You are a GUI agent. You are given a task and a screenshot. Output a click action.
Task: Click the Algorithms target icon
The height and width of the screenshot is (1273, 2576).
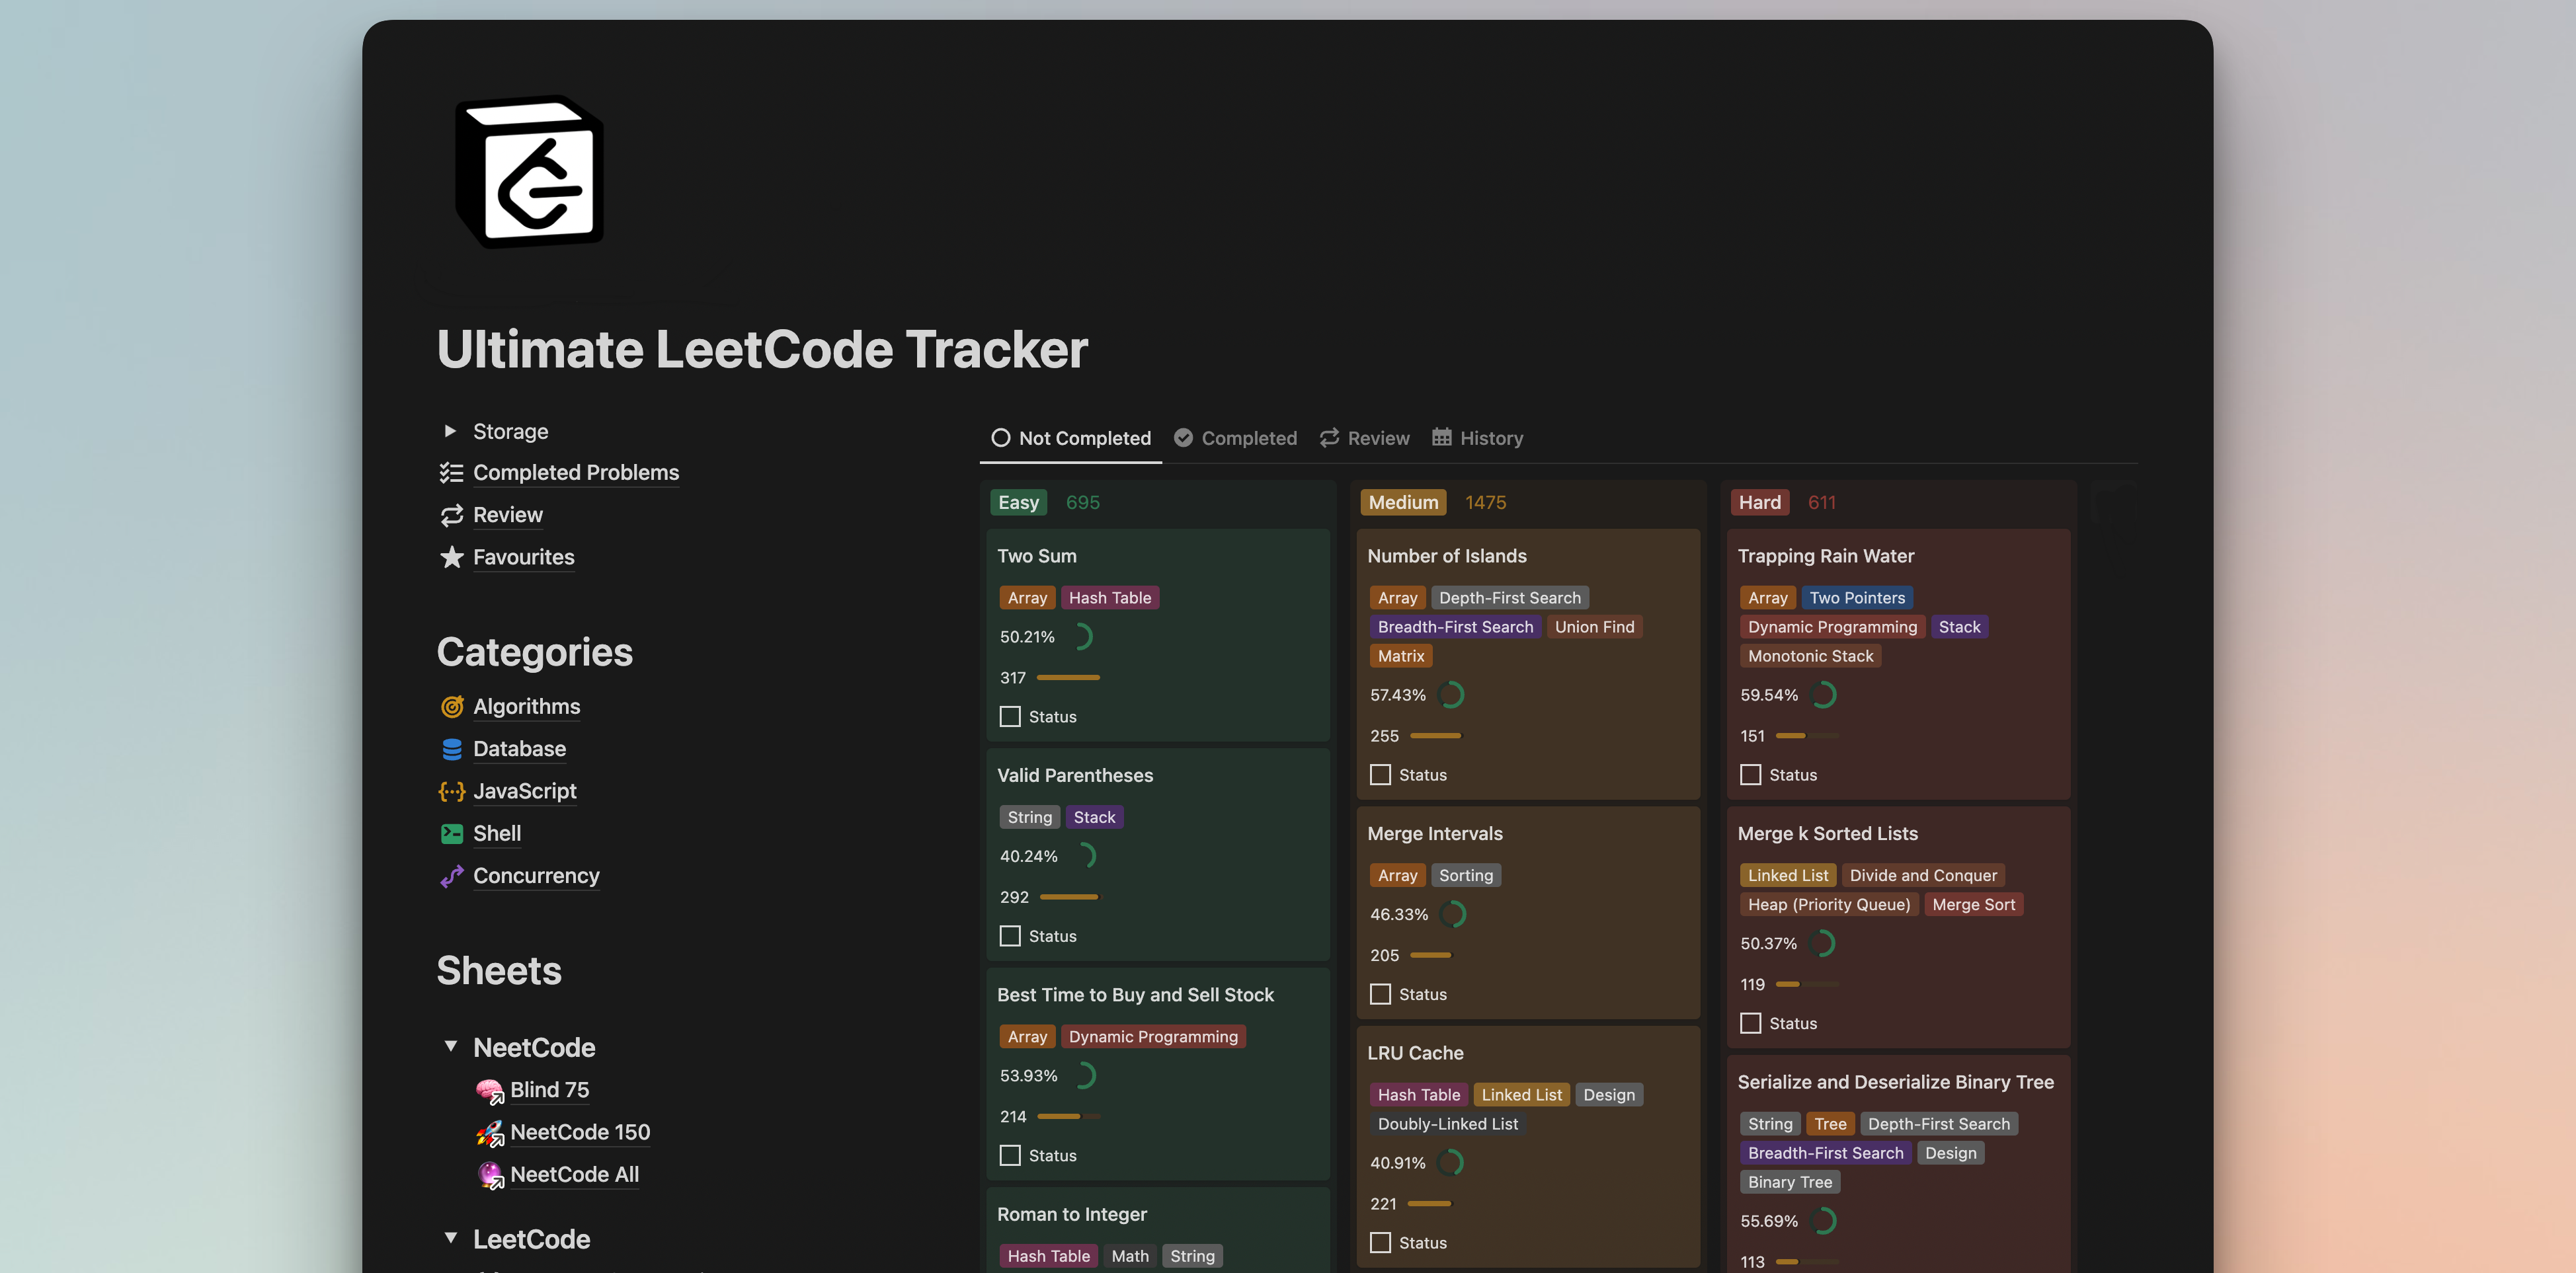tap(452, 707)
